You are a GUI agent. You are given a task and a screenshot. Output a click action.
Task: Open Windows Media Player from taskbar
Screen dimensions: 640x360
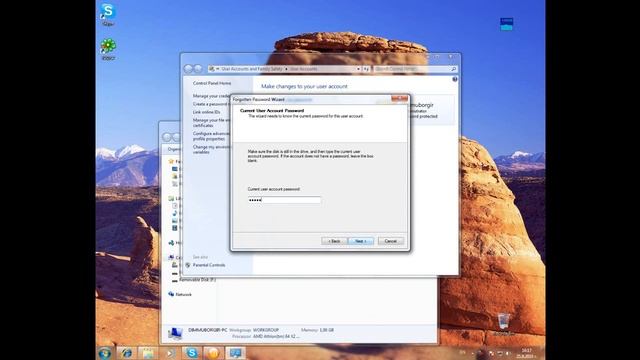pyautogui.click(x=169, y=353)
